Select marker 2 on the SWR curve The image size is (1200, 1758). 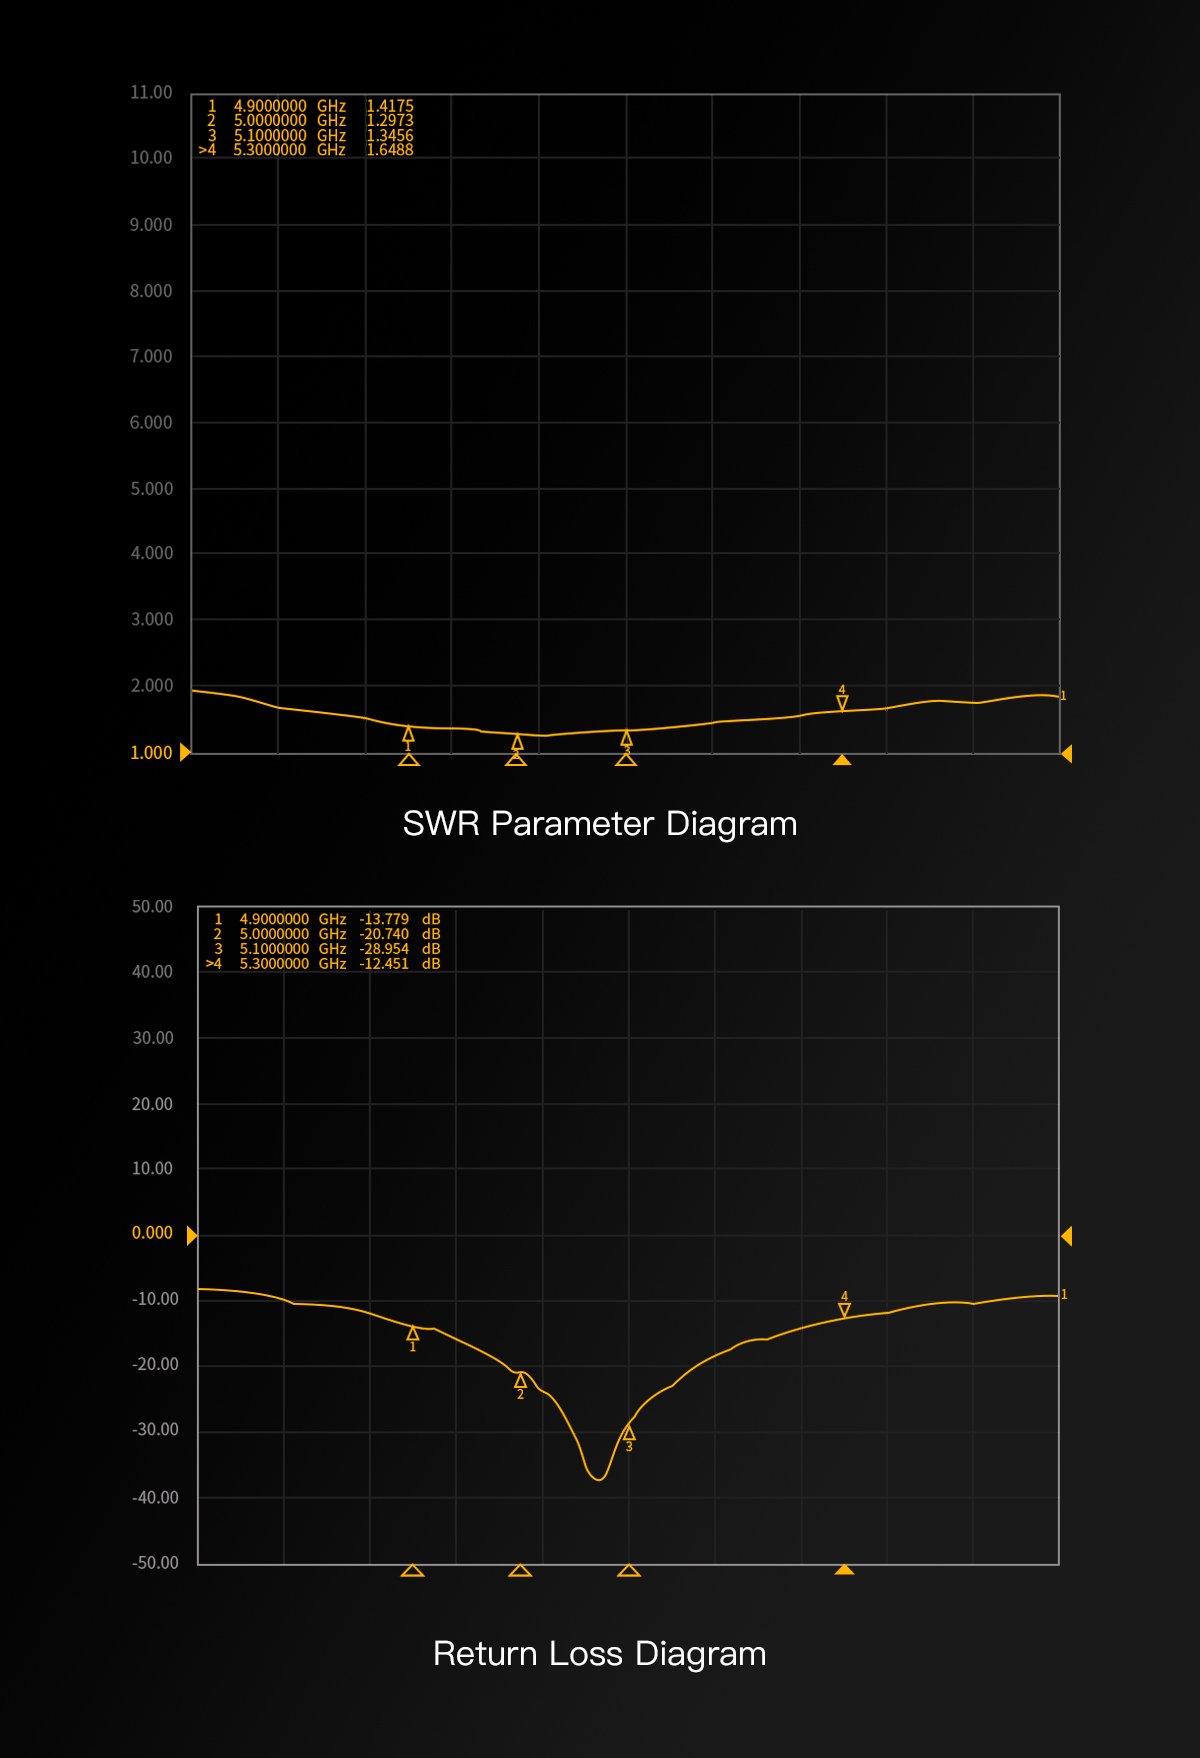click(x=517, y=742)
